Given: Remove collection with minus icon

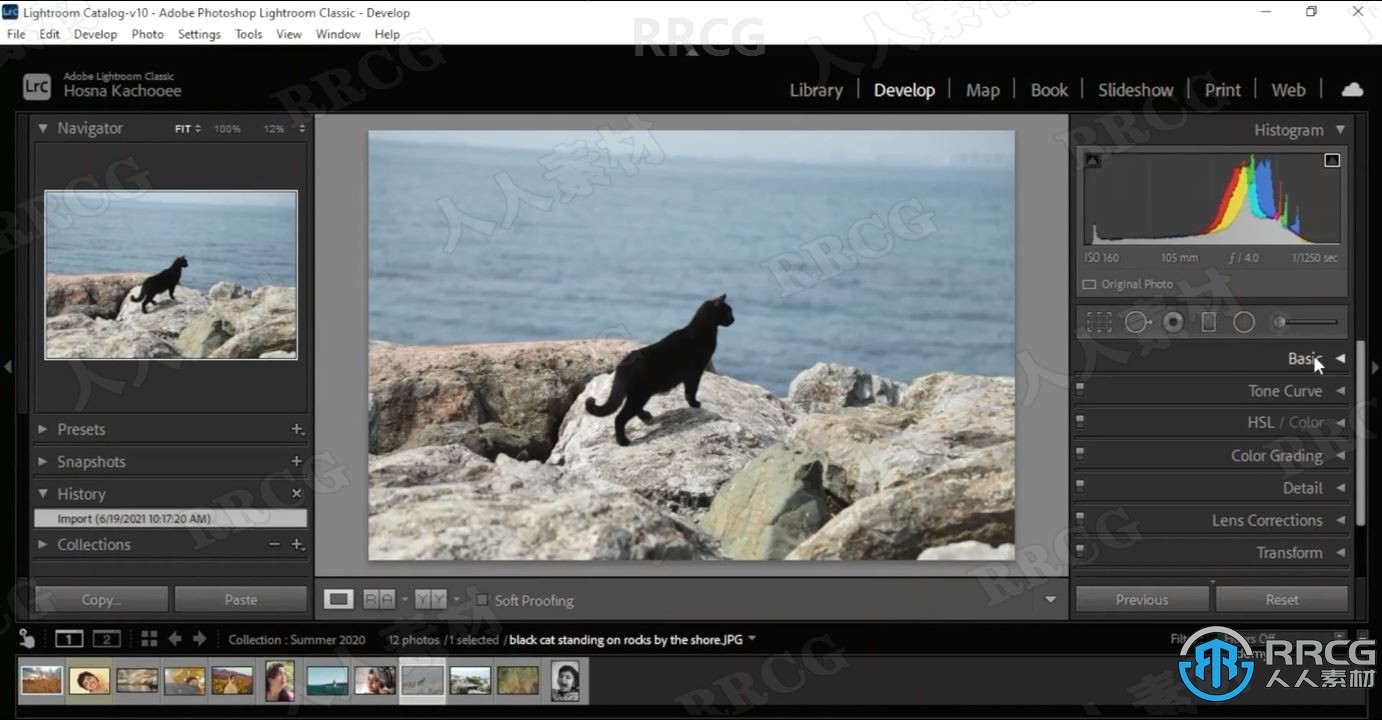Looking at the screenshot, I should pos(274,544).
